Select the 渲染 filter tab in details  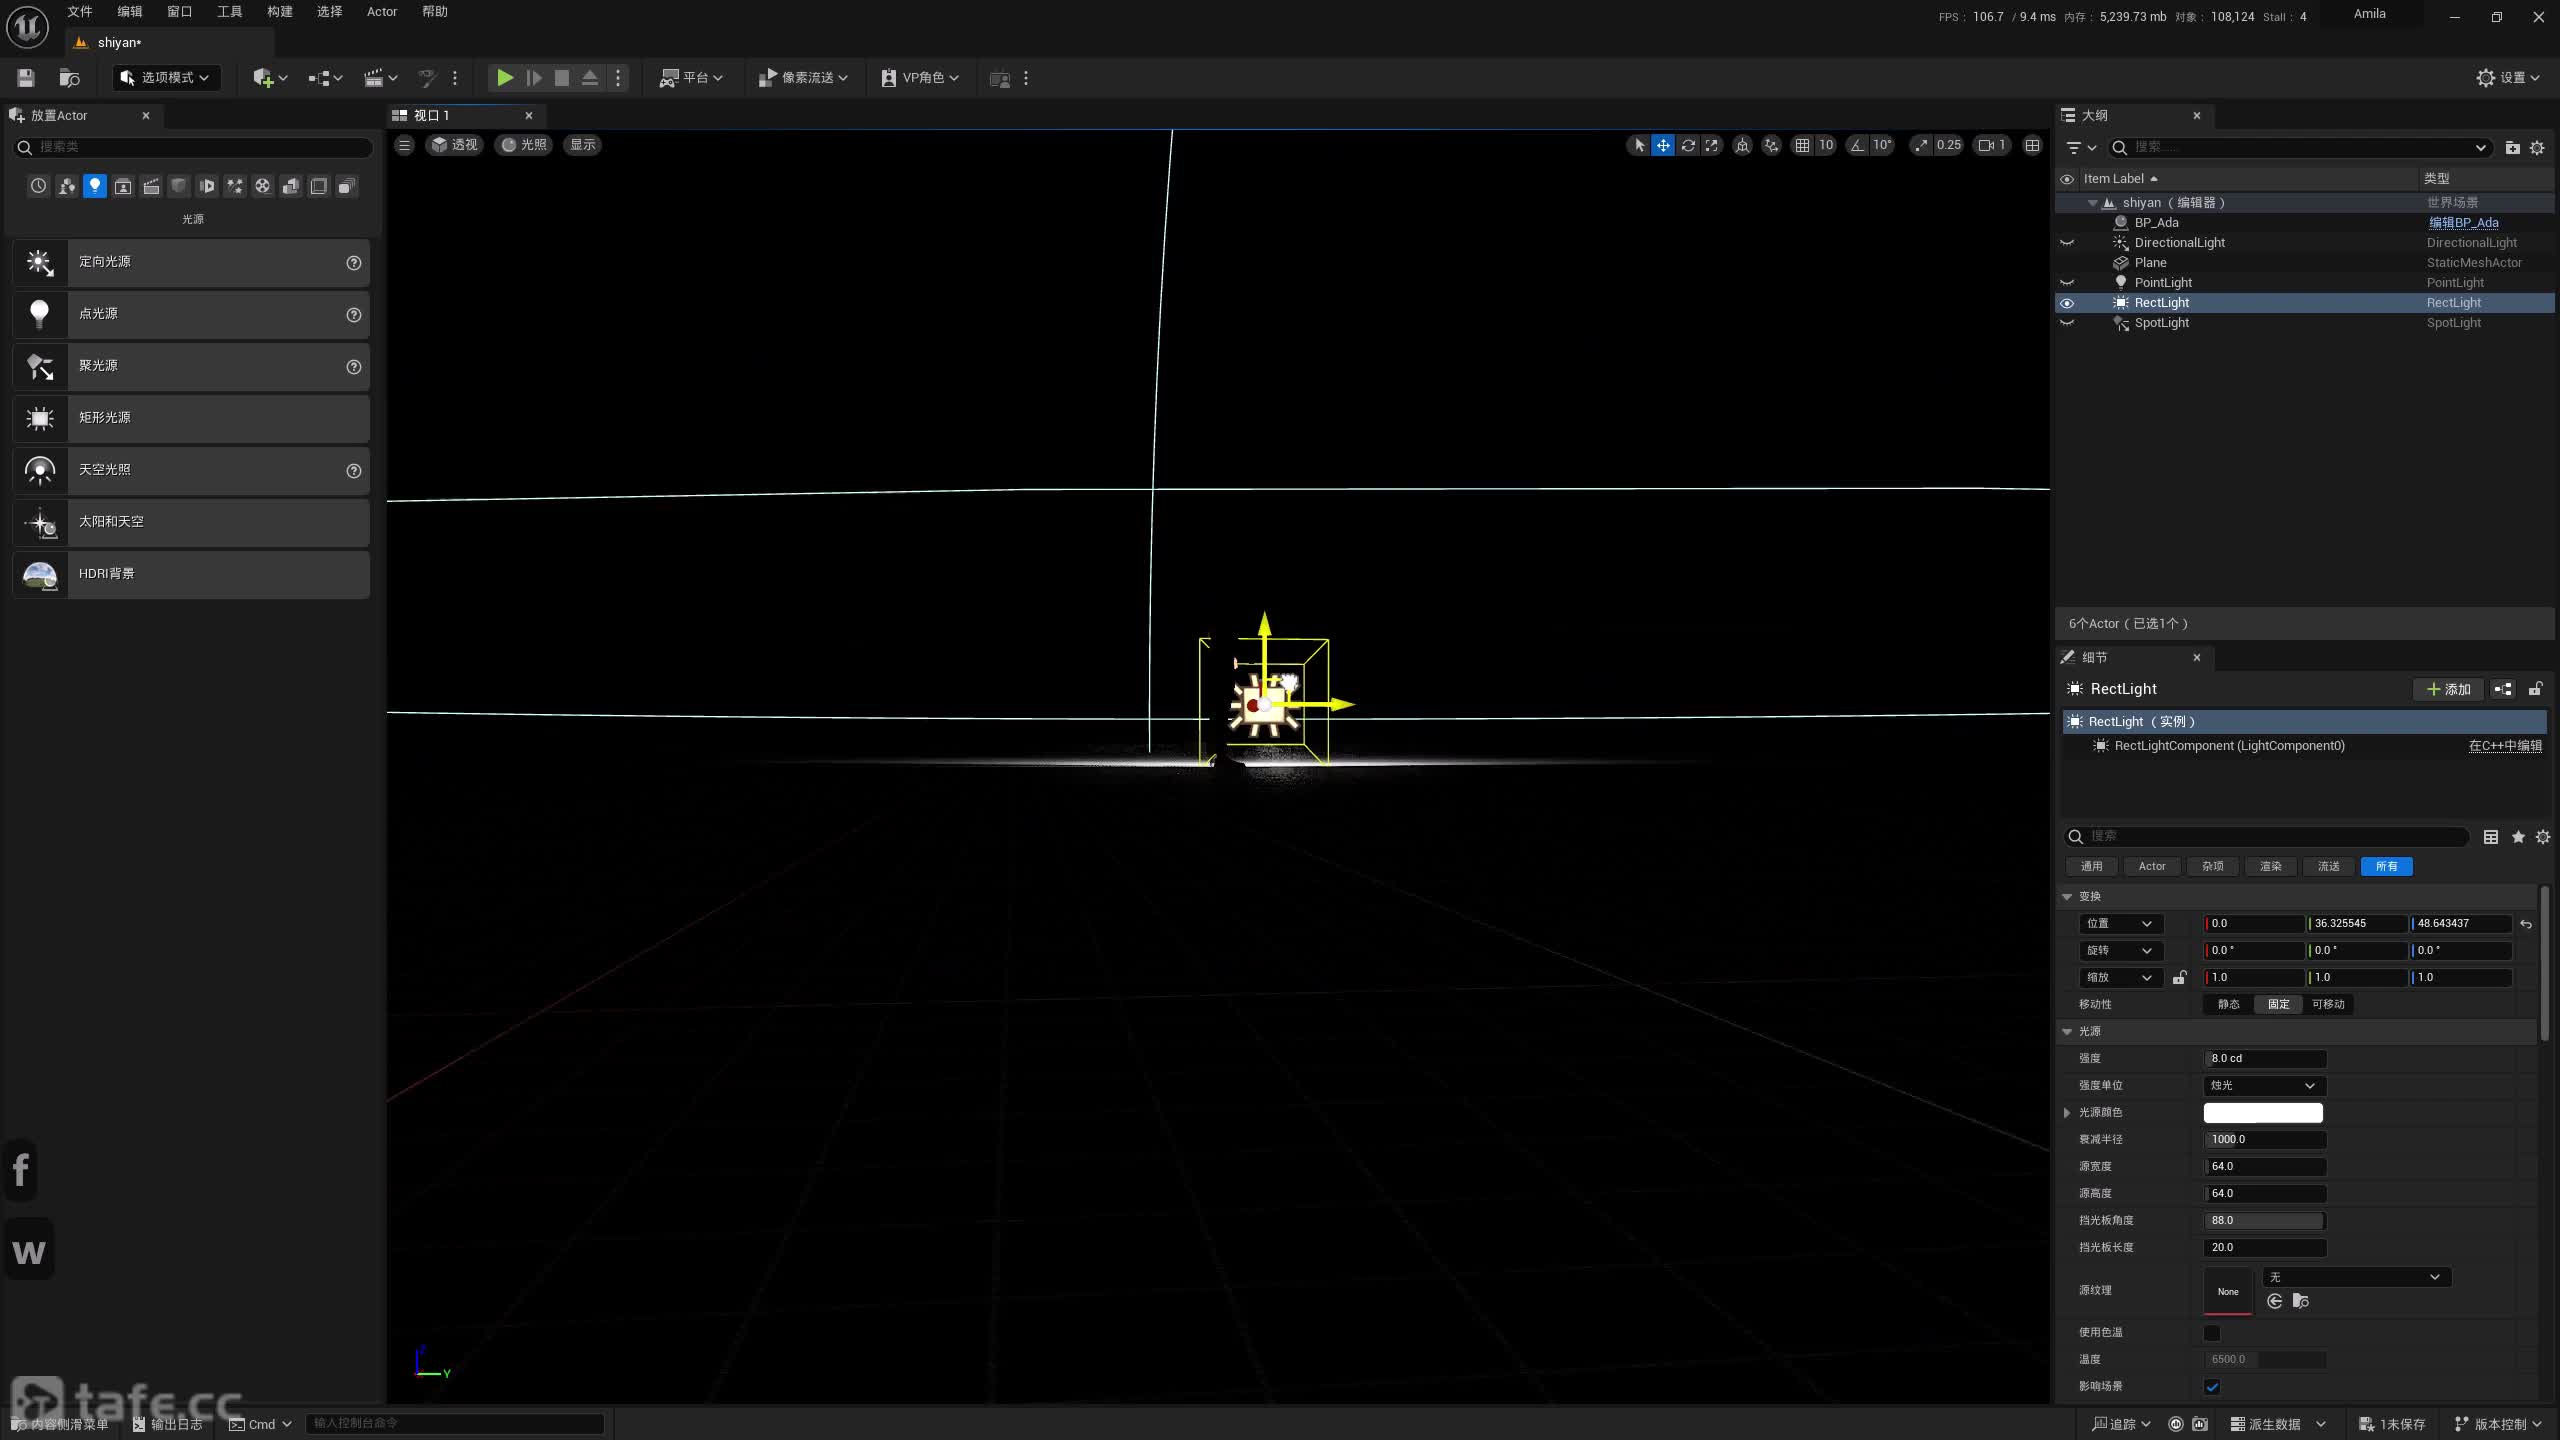point(2270,867)
